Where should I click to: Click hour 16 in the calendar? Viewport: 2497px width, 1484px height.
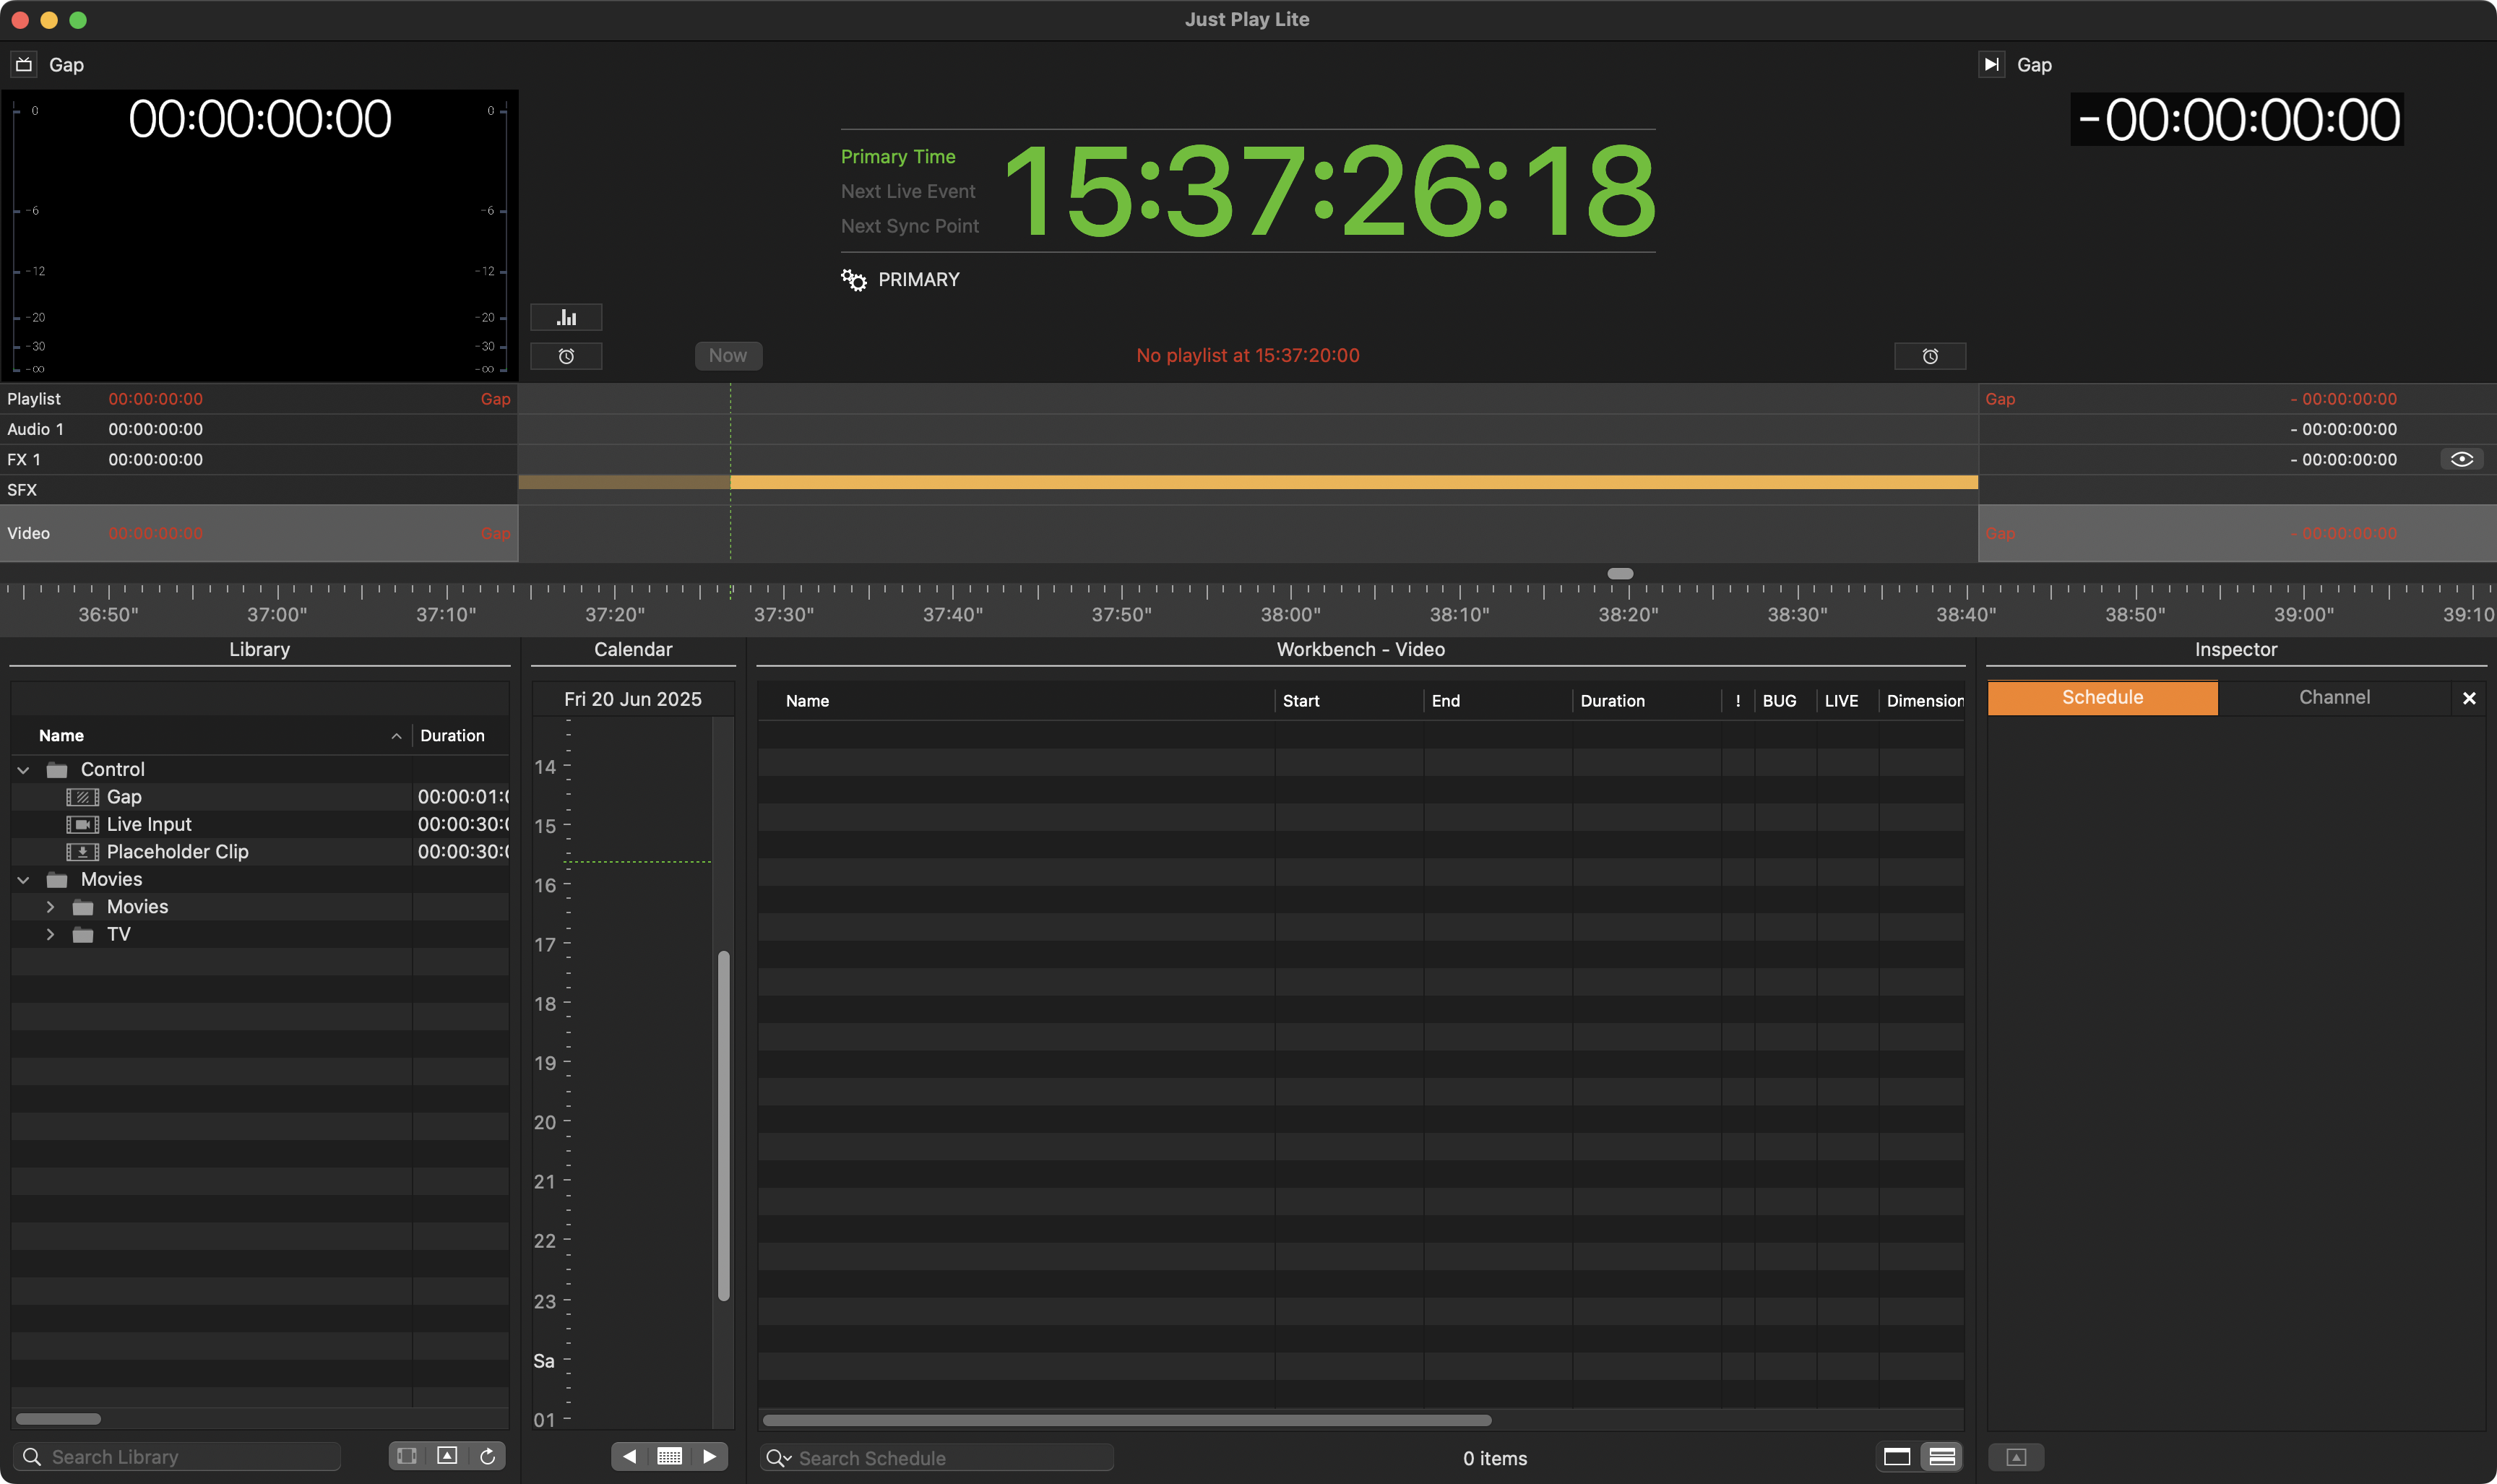pos(545,886)
